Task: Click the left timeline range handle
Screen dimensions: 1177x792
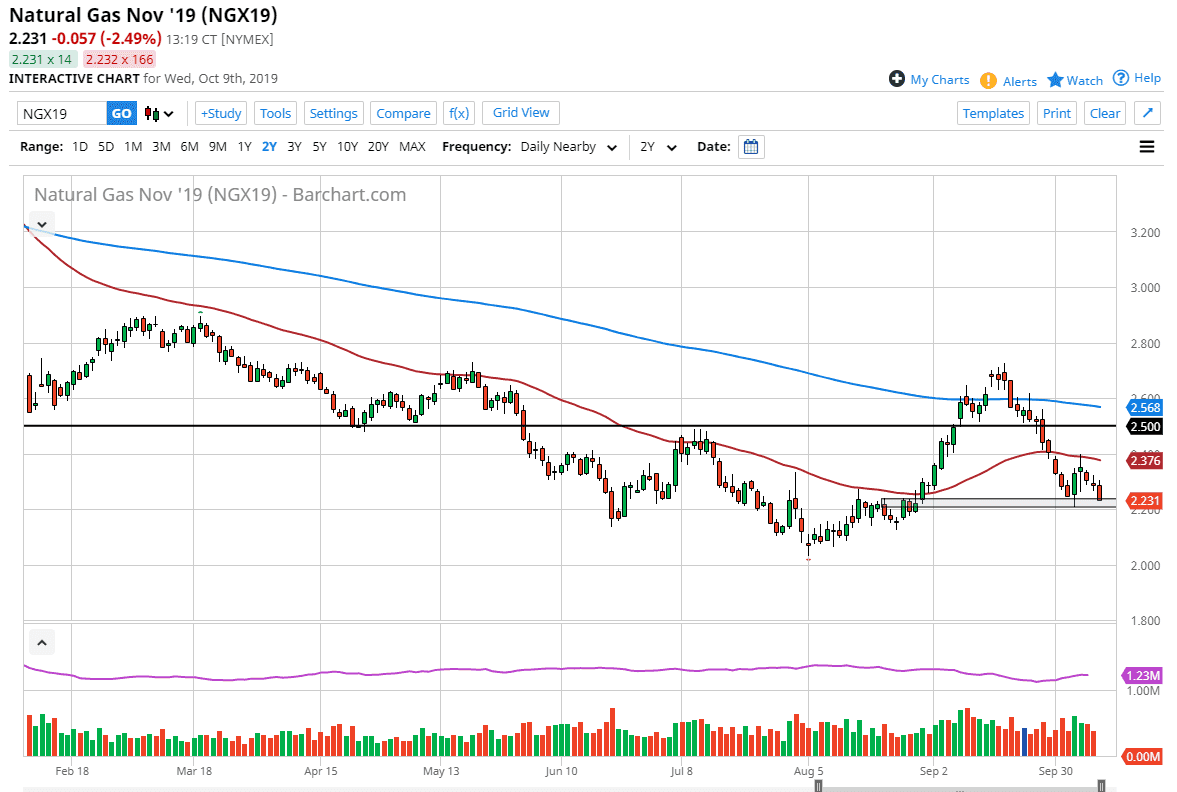Action: [x=818, y=786]
